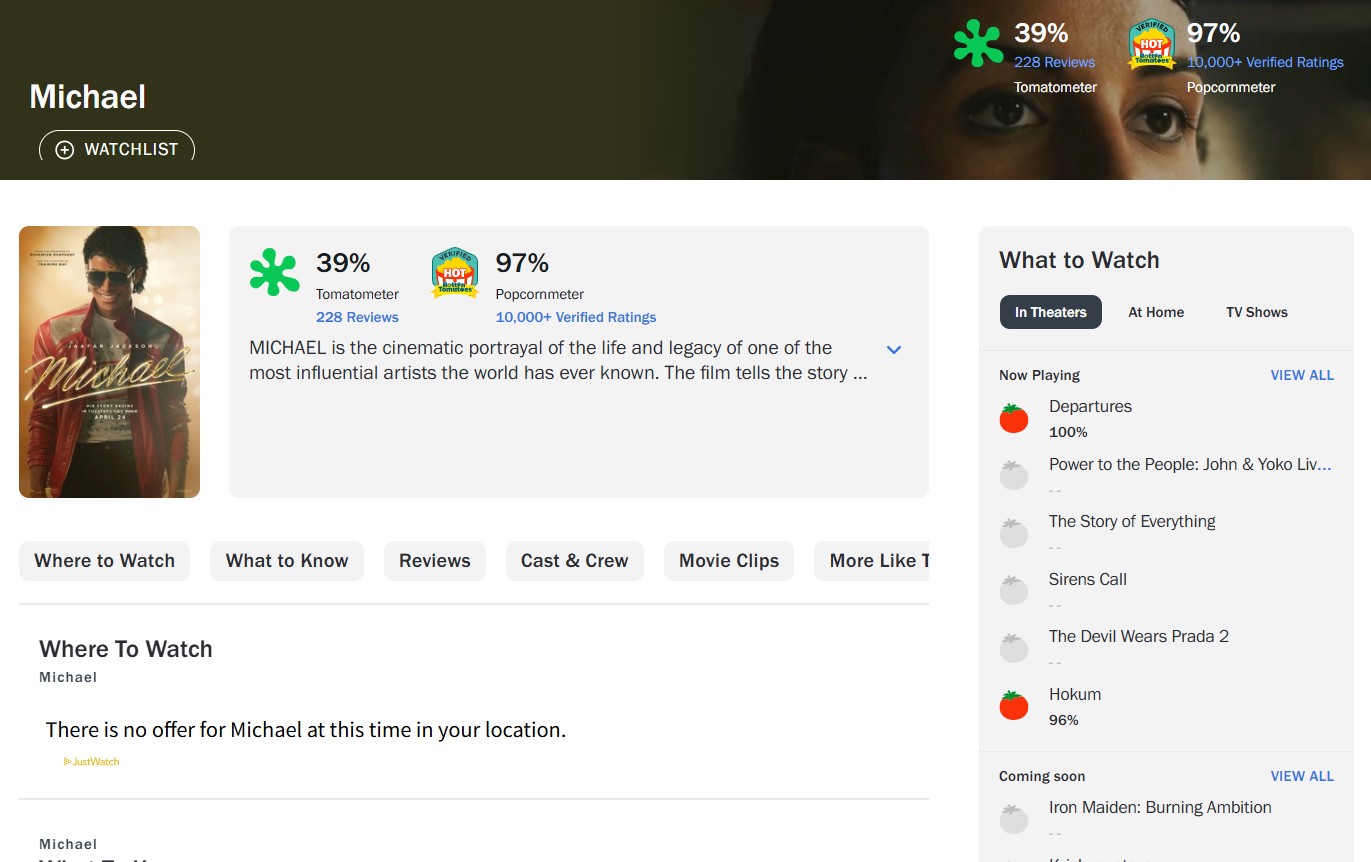Click the What to Watch sidebar heading
This screenshot has width=1371, height=862.
[1079, 260]
